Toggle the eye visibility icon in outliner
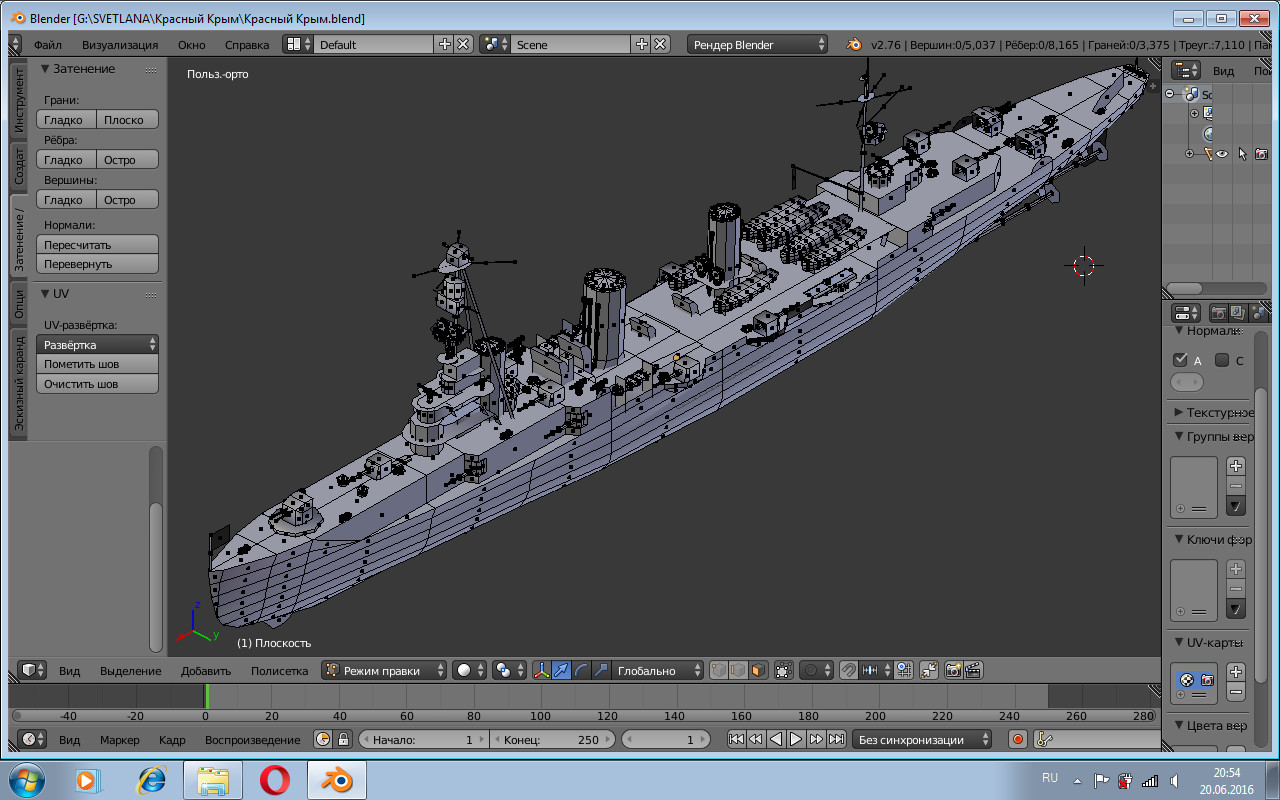 click(1222, 154)
